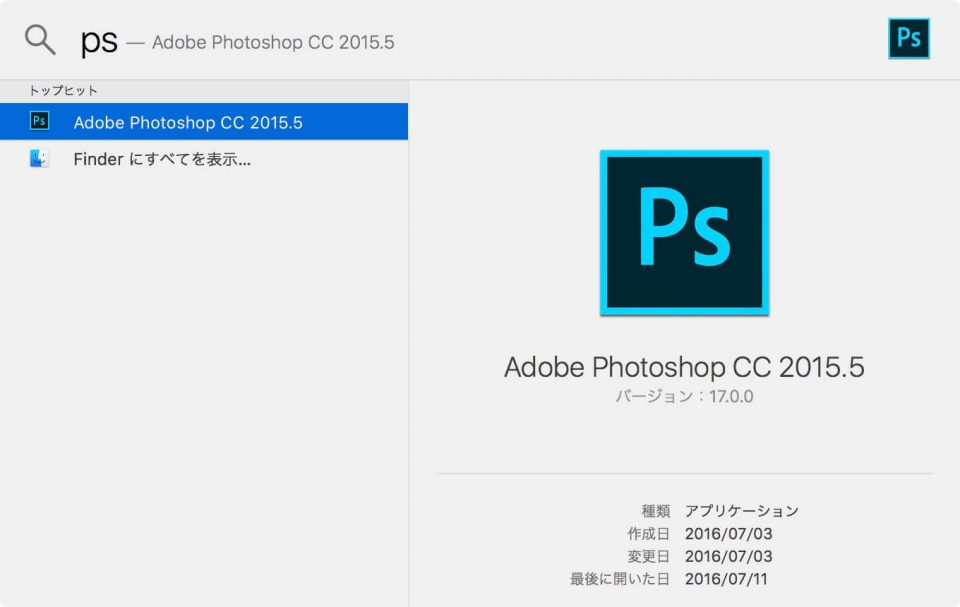Click the version text "バージョン：17.0.0"
This screenshot has height=607, width=960.
coord(684,396)
